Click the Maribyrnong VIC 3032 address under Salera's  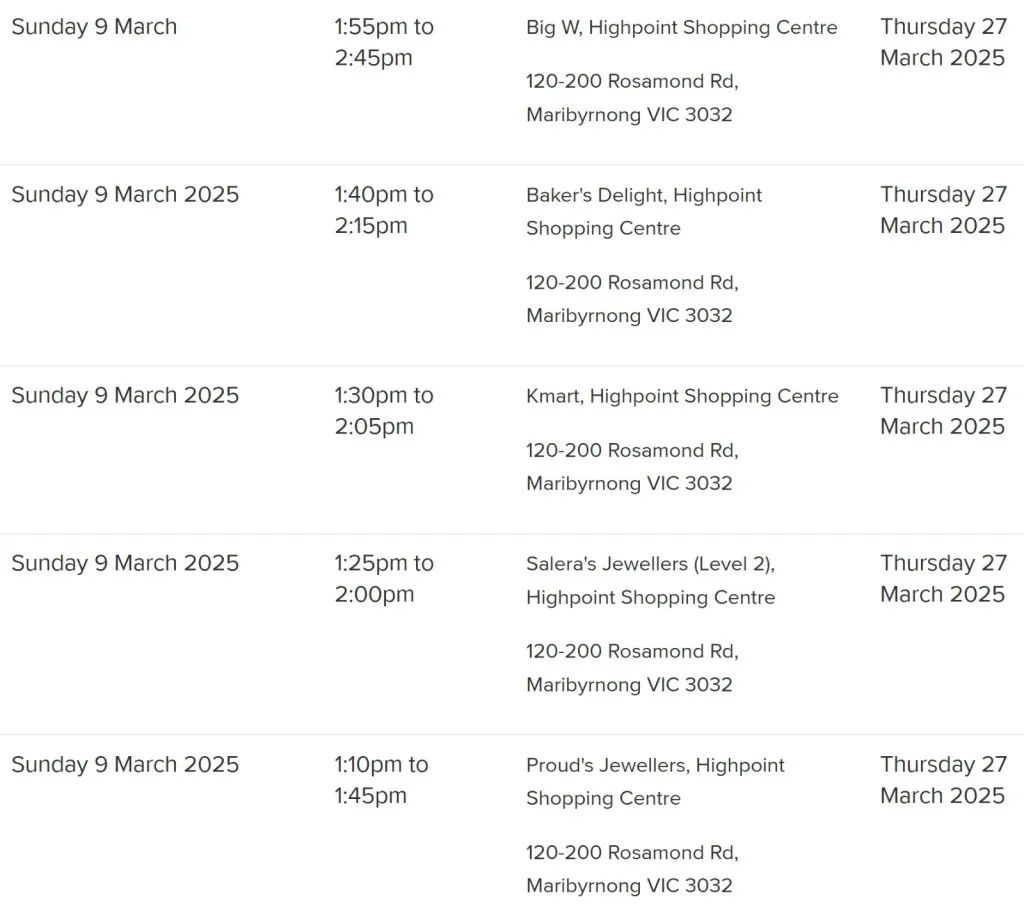tap(629, 685)
